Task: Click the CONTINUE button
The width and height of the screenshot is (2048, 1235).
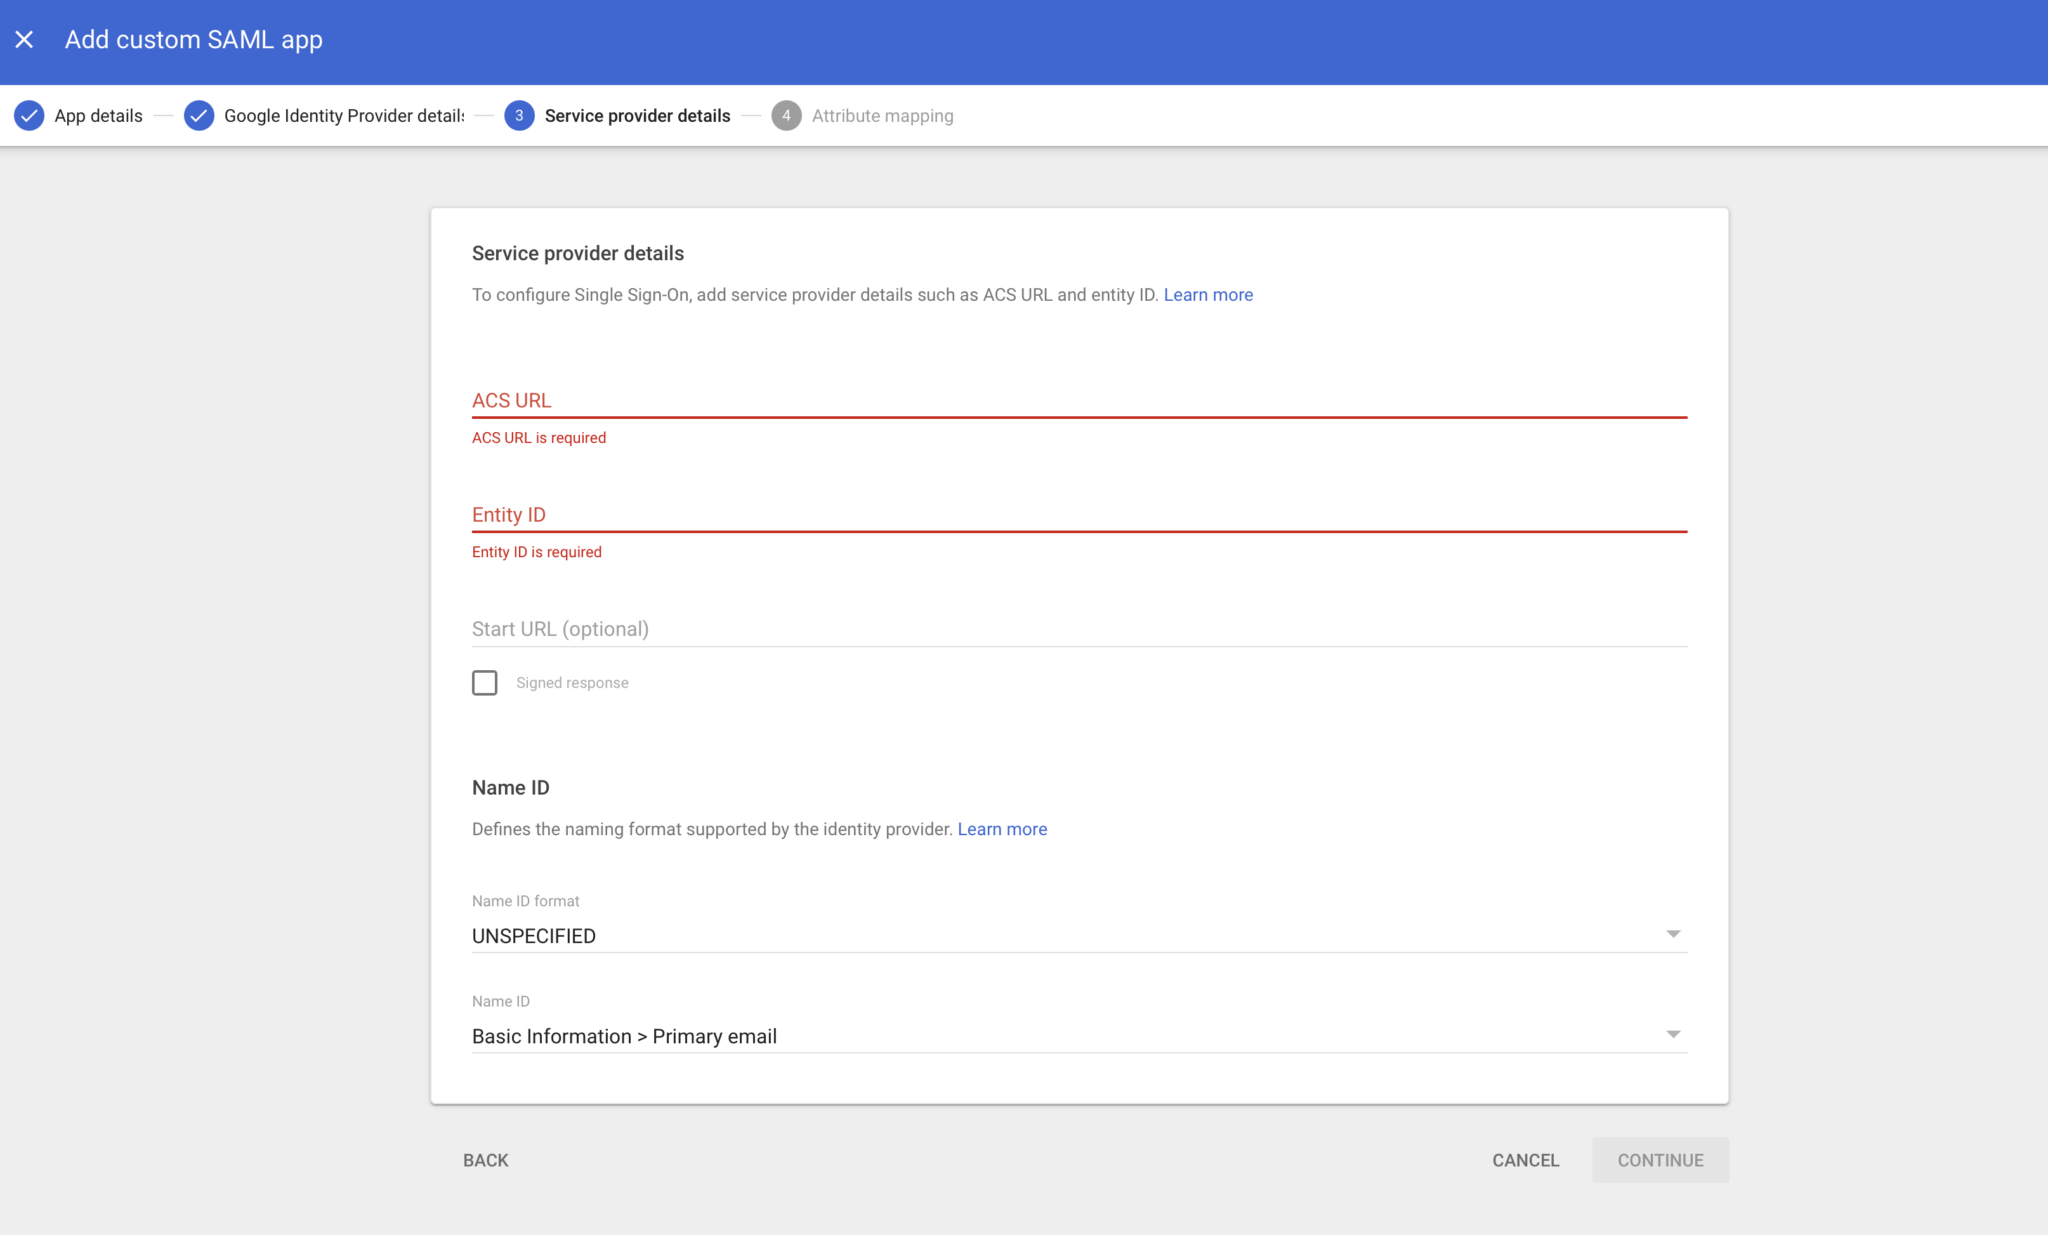Action: click(1660, 1160)
